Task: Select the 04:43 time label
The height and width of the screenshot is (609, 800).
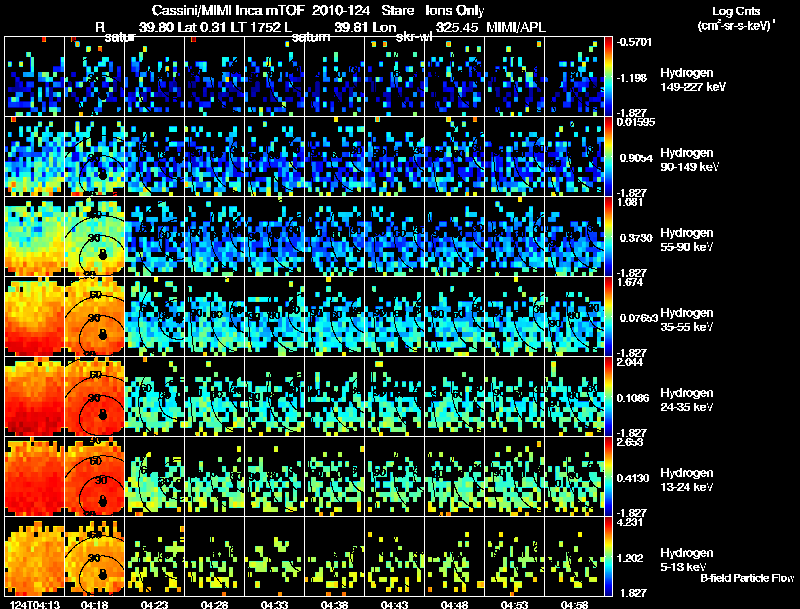Action: click(x=393, y=603)
